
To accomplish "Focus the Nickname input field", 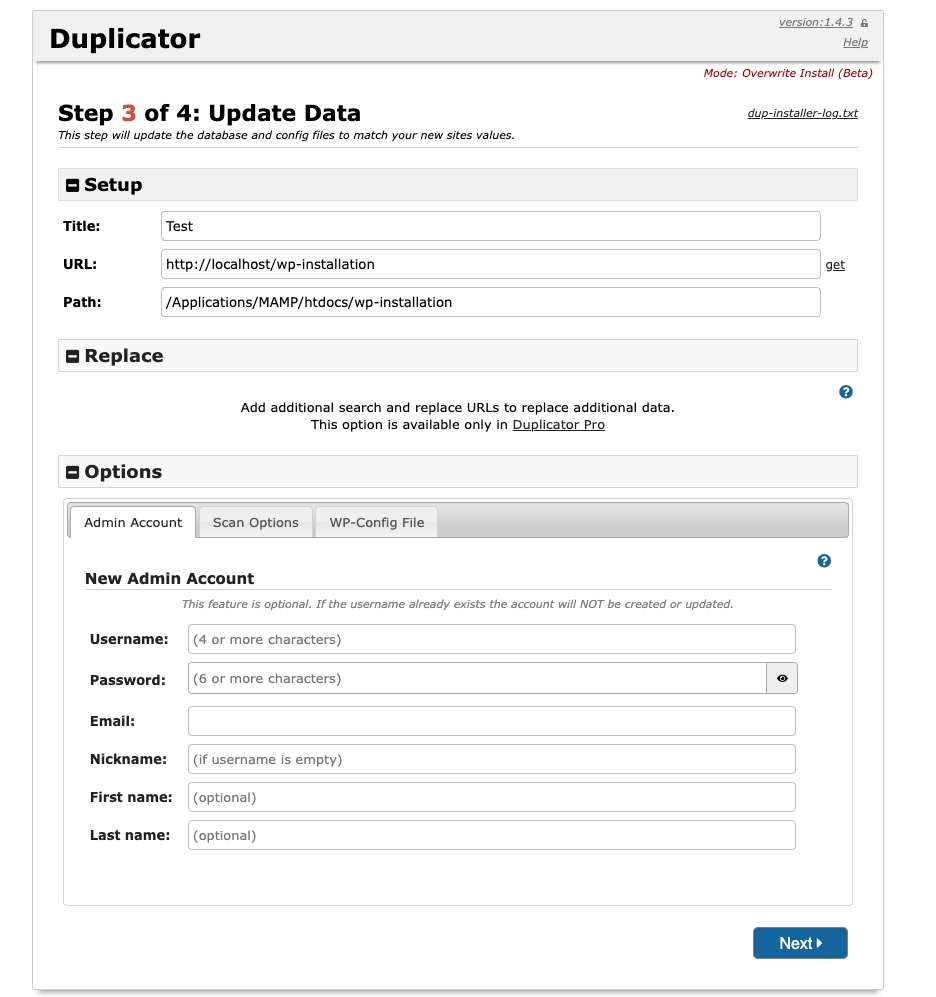I will 492,759.
